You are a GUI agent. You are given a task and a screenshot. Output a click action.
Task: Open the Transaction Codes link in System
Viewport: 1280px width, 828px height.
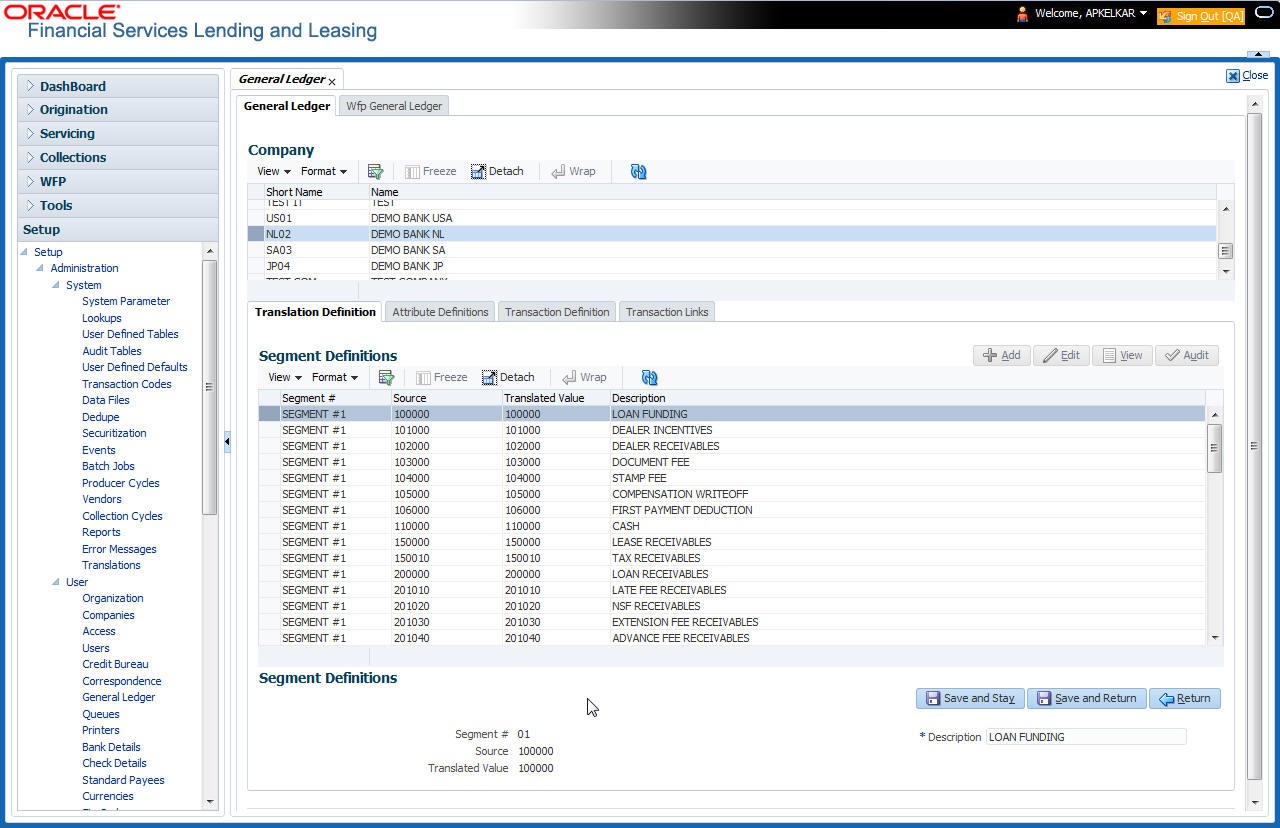click(126, 384)
